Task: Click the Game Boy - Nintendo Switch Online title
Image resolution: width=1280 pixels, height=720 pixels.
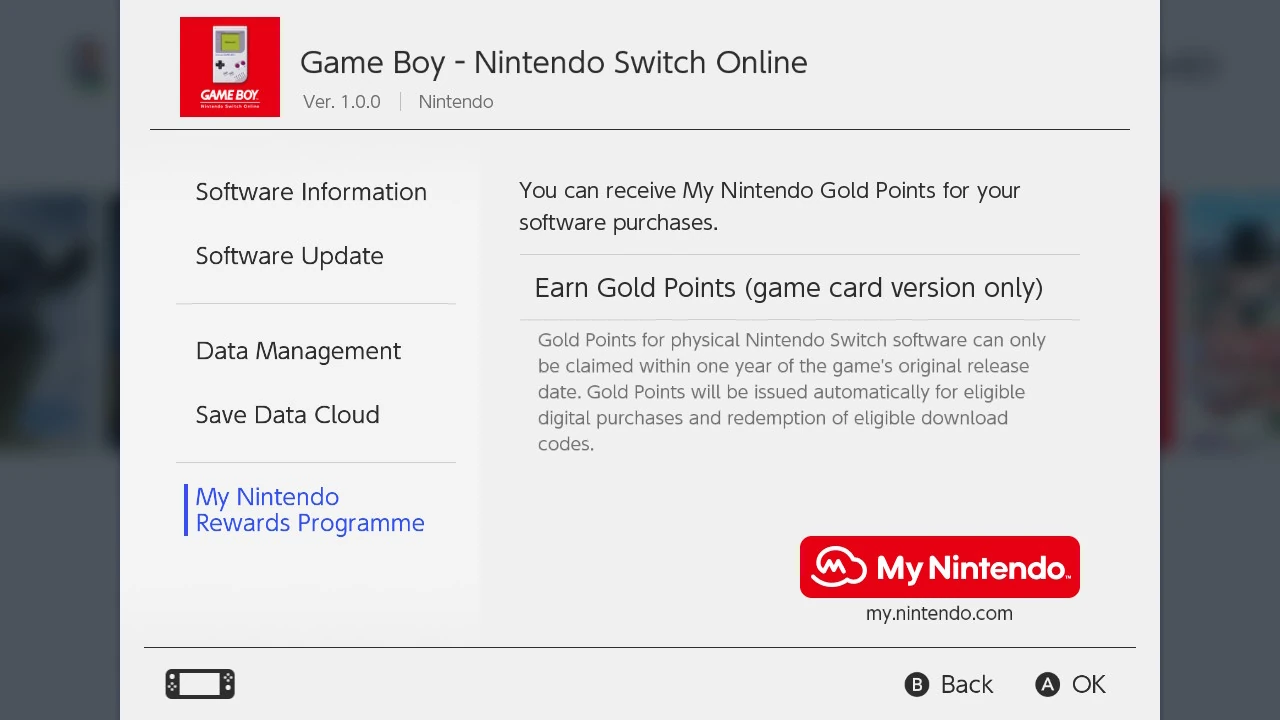Action: 553,62
